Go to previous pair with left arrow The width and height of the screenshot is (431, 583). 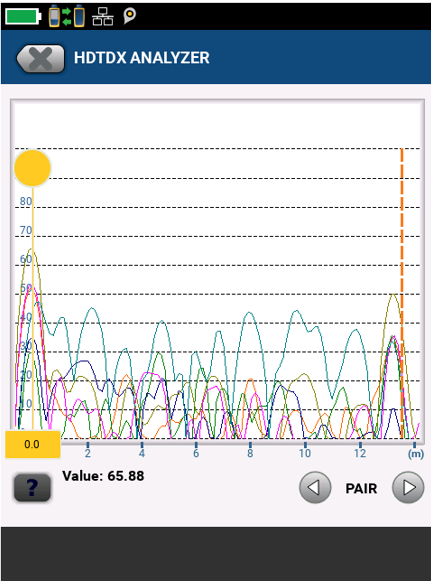(315, 487)
